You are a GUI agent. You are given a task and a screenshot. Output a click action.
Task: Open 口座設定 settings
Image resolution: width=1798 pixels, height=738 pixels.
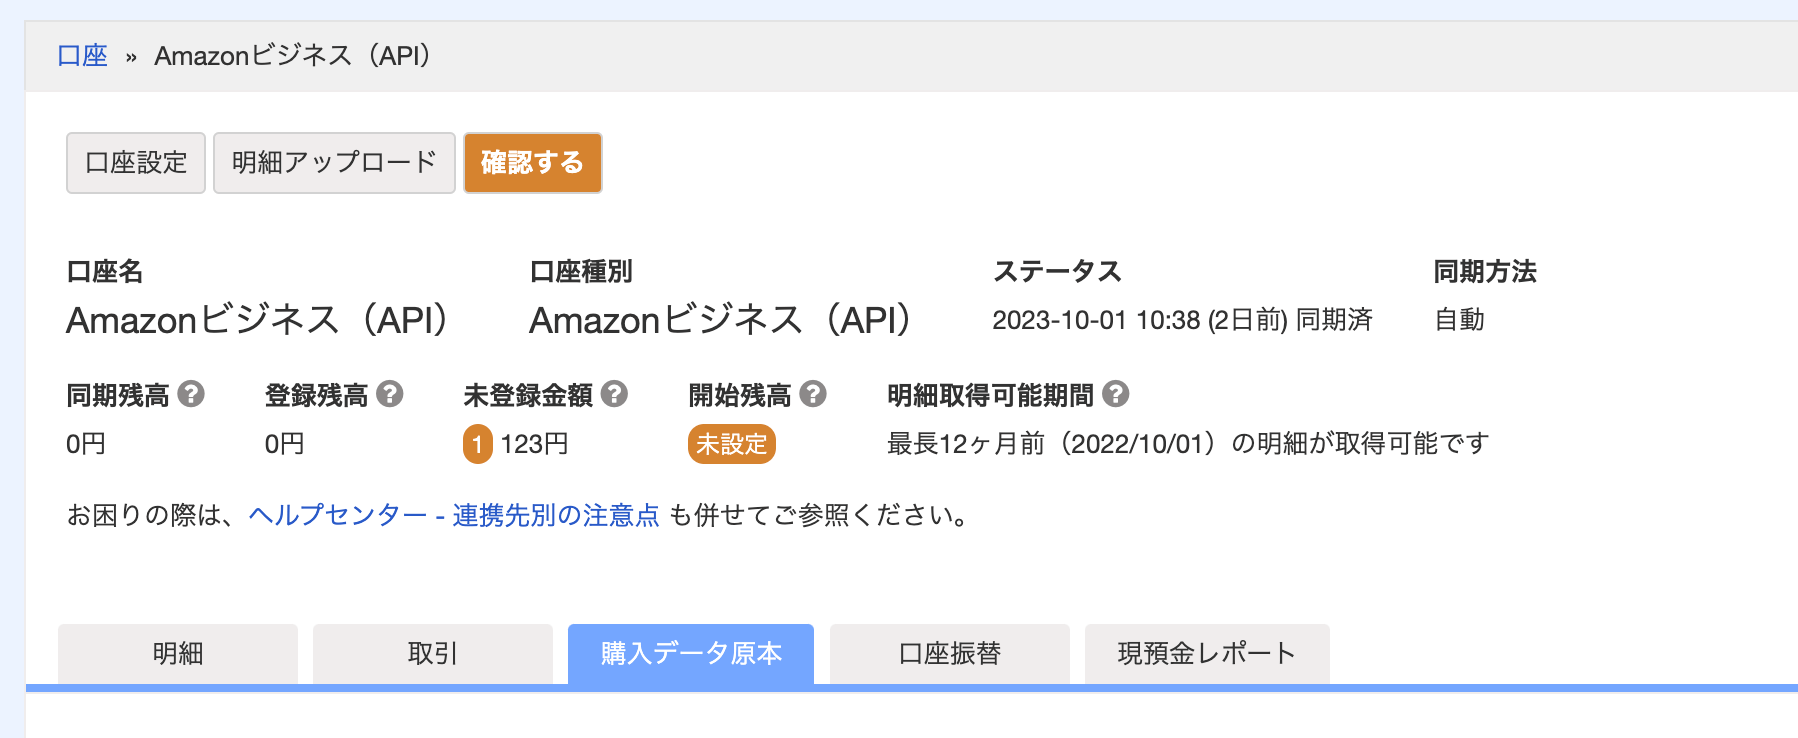pos(135,162)
